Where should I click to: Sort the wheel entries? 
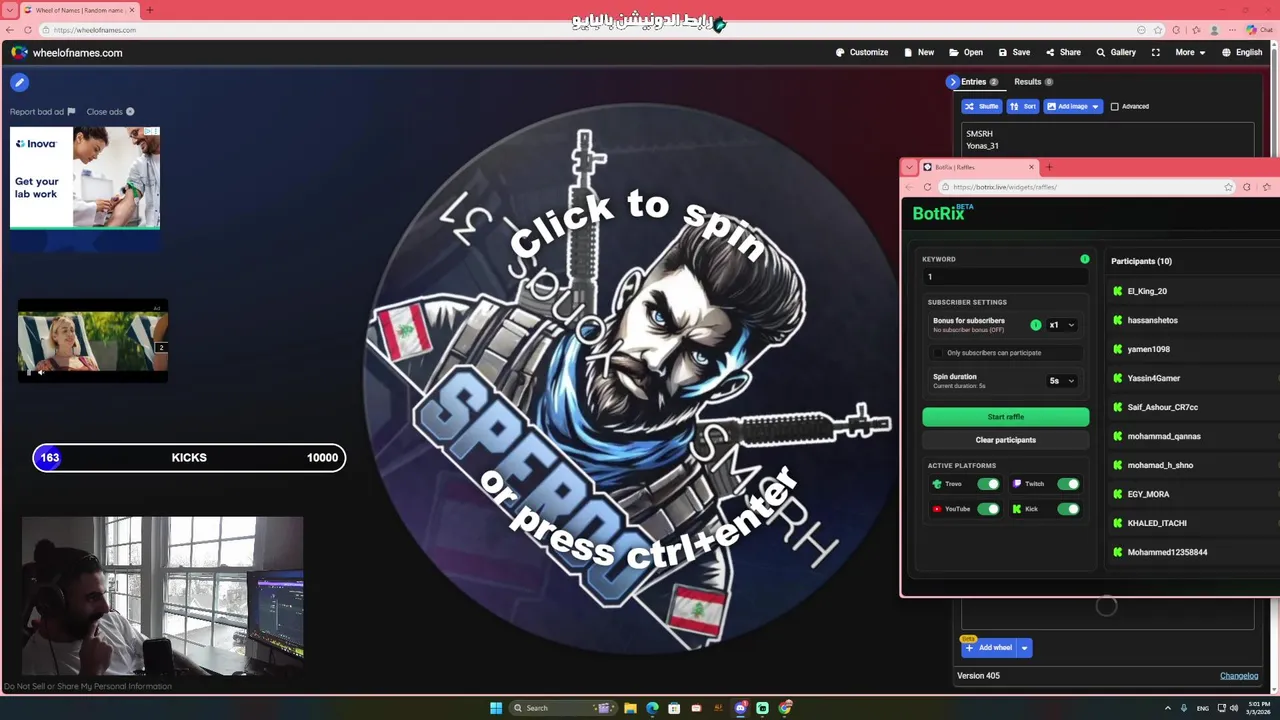coord(1023,106)
